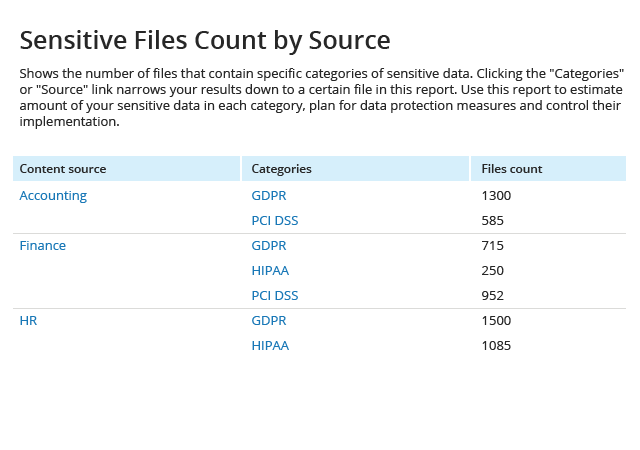This screenshot has width=640, height=450.
Task: Select HIPAA category with 250 files
Action: 270,270
